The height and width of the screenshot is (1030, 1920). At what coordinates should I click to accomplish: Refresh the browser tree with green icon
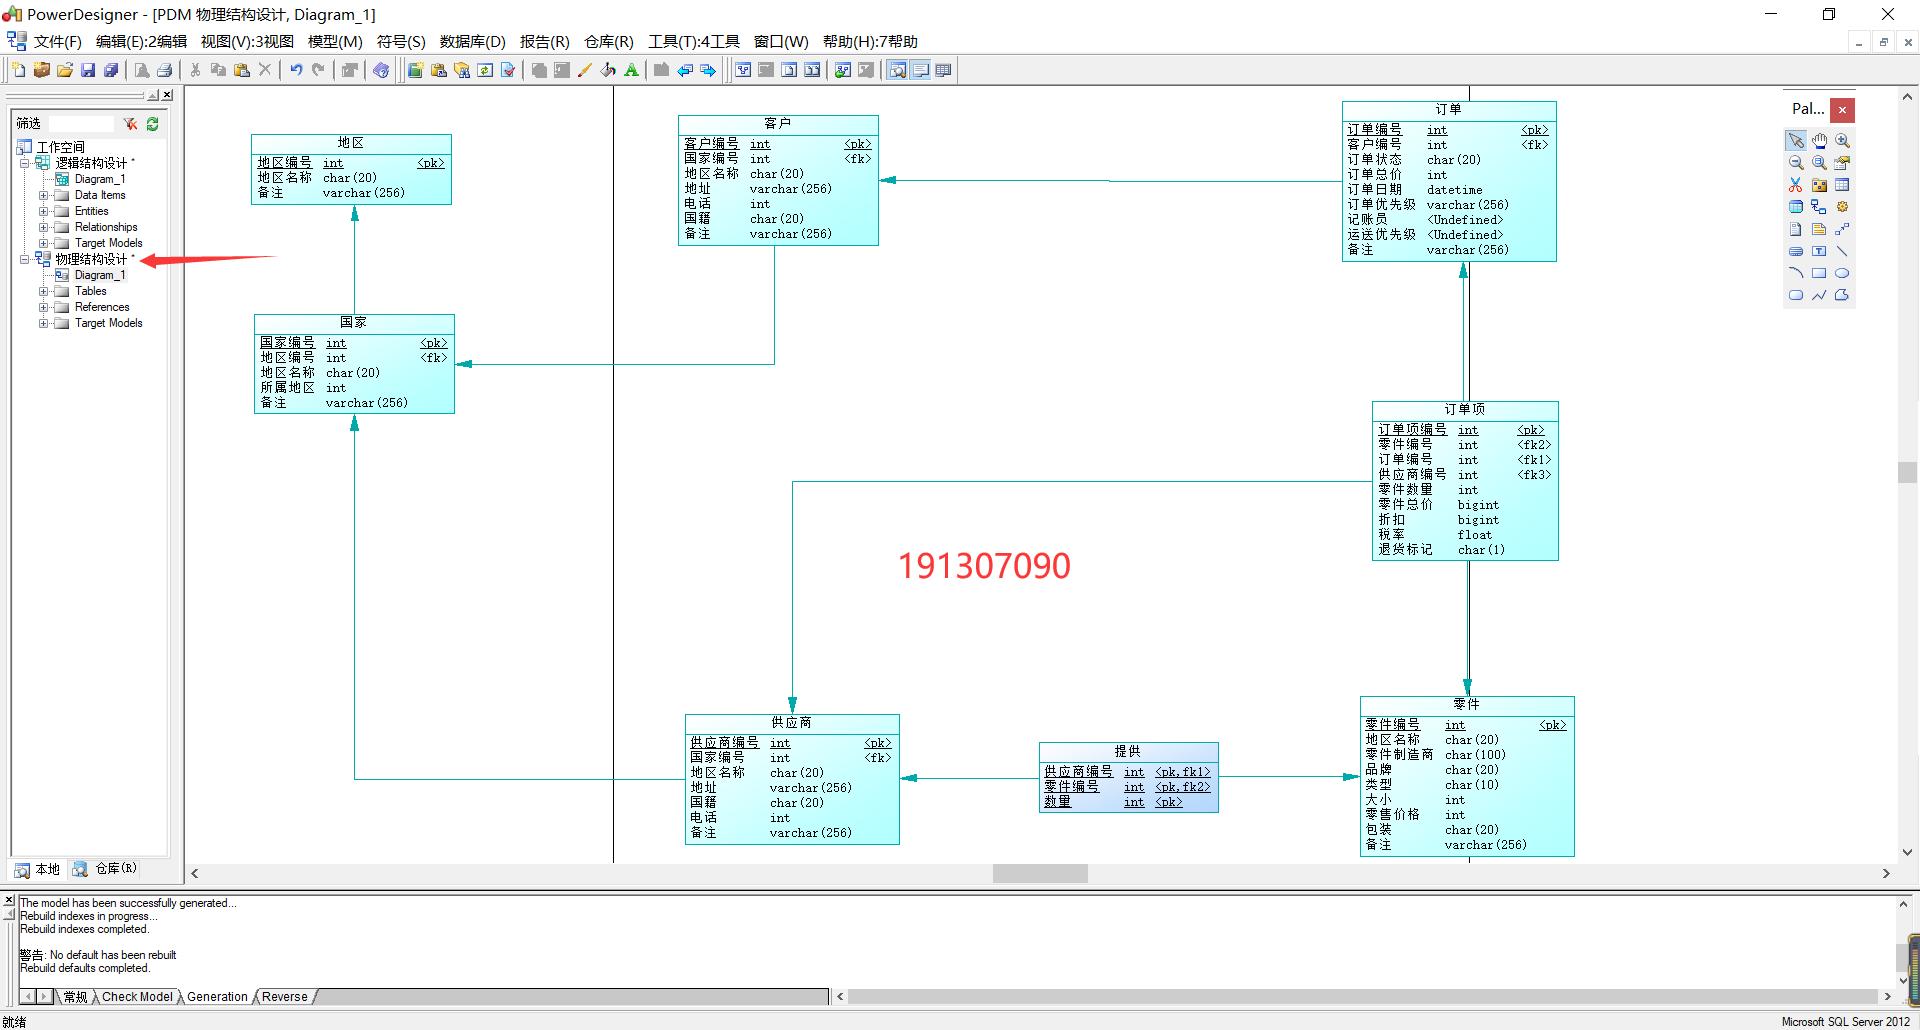tap(153, 124)
